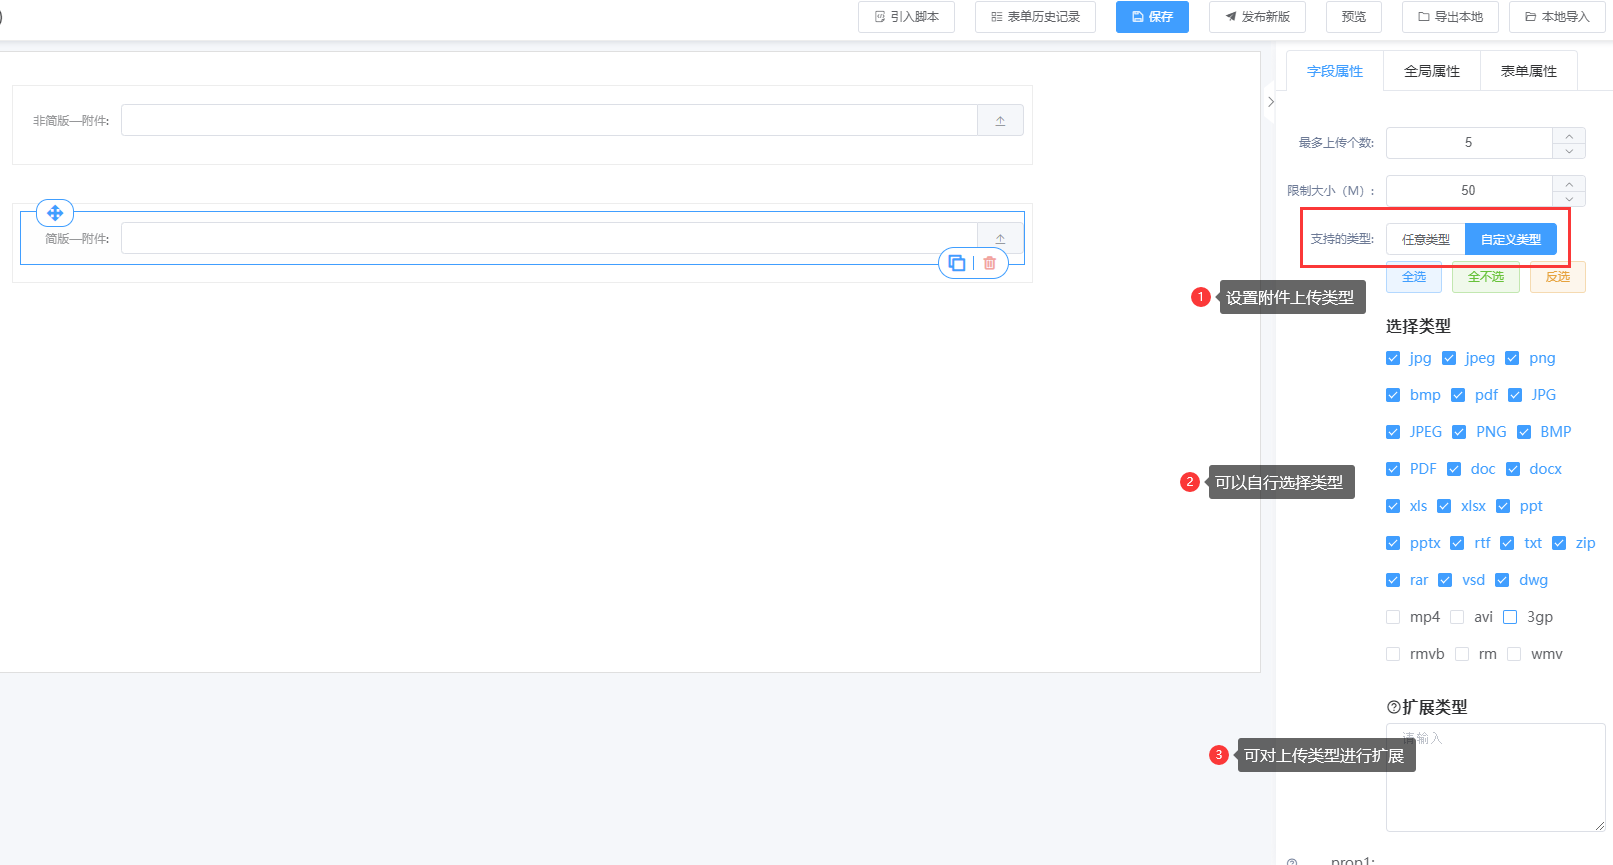Click 引入脚本 button

click(906, 17)
